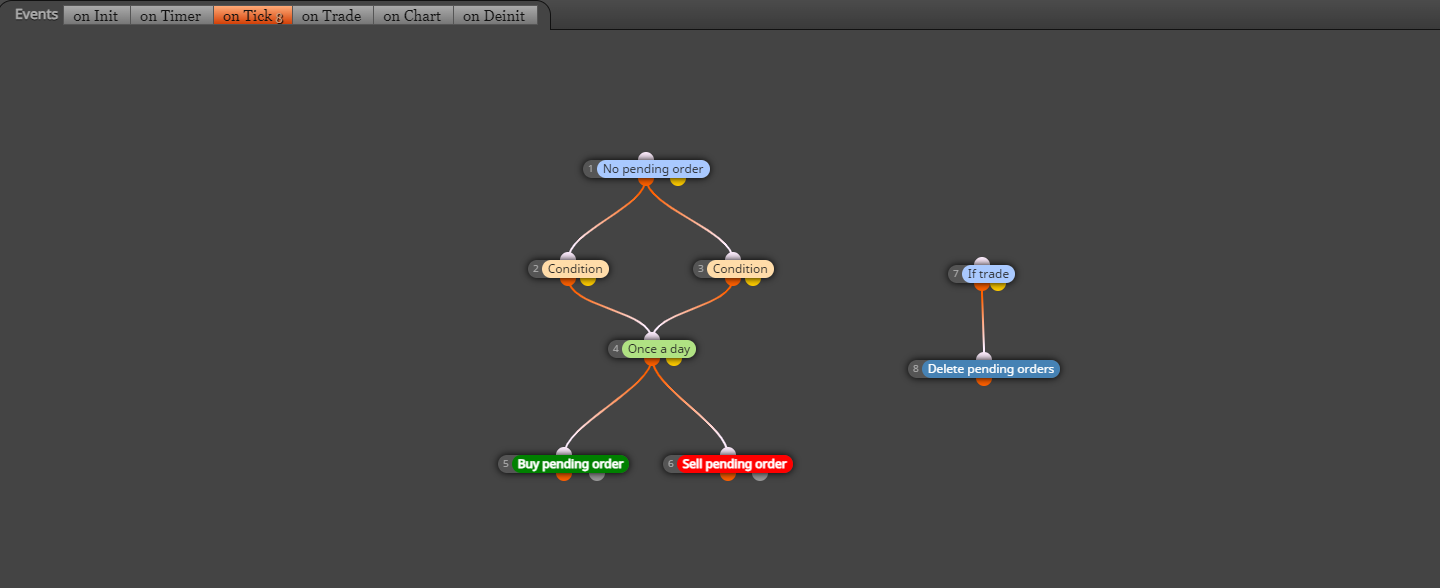Click the grey output connector under Buy pending order
Screen dimensions: 1440x588
coord(597,475)
